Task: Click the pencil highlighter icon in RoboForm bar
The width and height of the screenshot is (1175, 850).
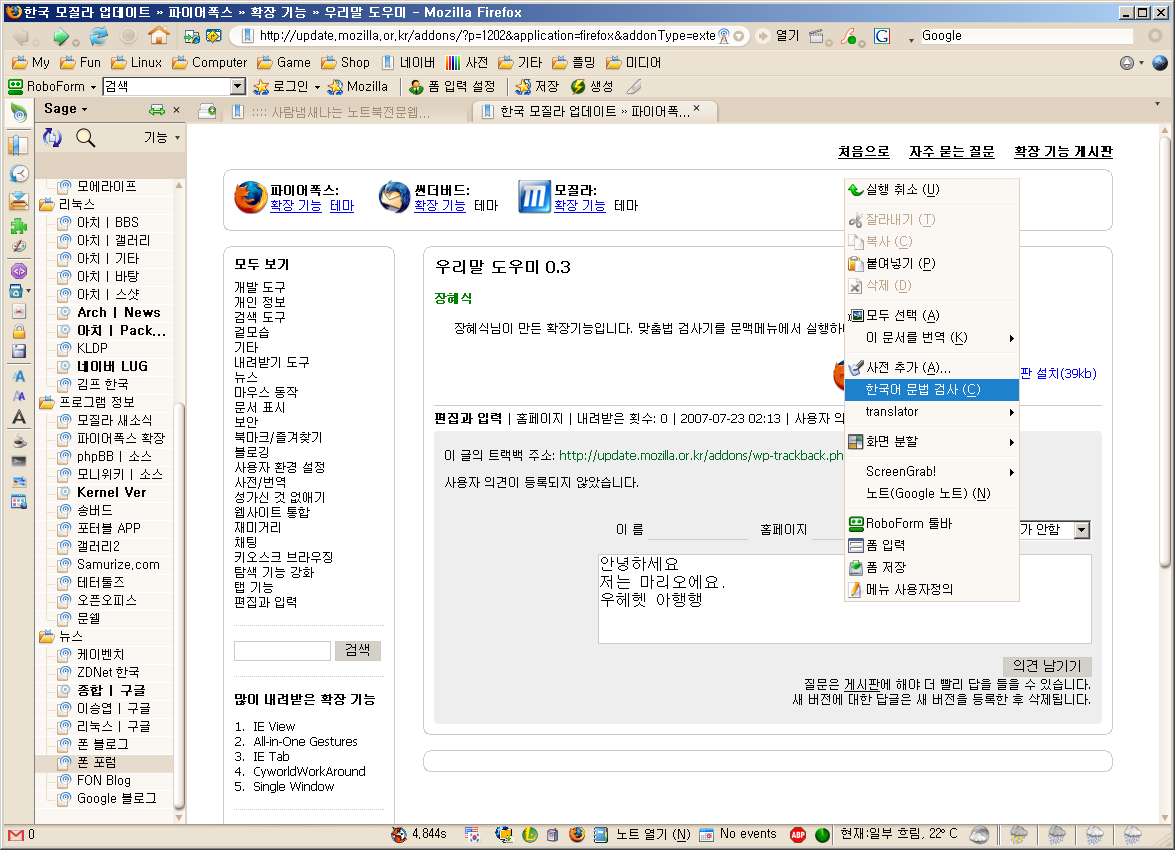Action: click(x=634, y=87)
